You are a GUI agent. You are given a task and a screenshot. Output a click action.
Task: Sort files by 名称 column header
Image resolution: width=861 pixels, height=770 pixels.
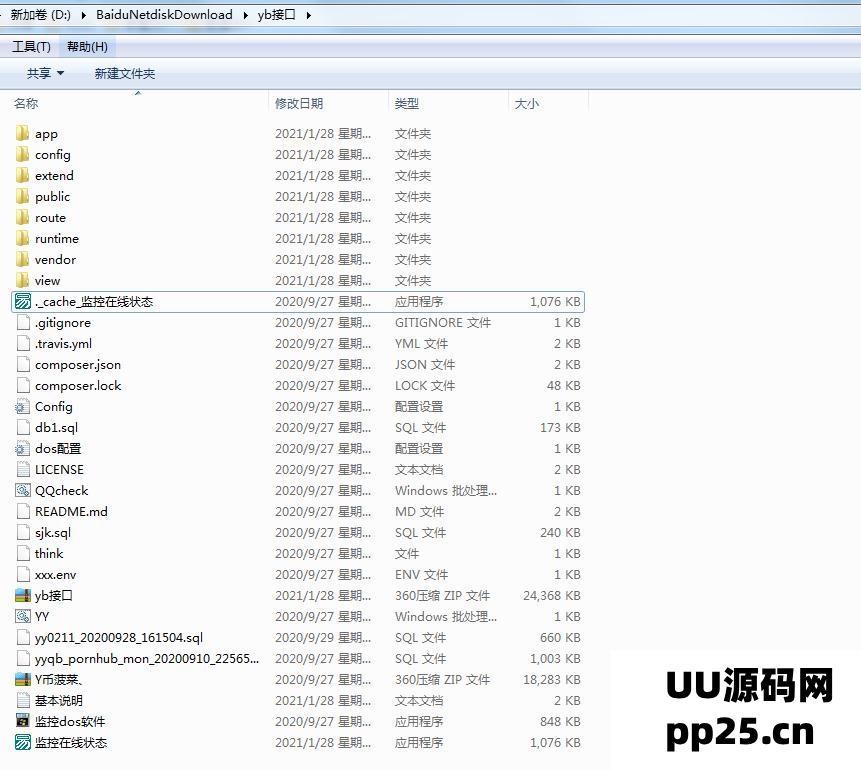click(26, 103)
